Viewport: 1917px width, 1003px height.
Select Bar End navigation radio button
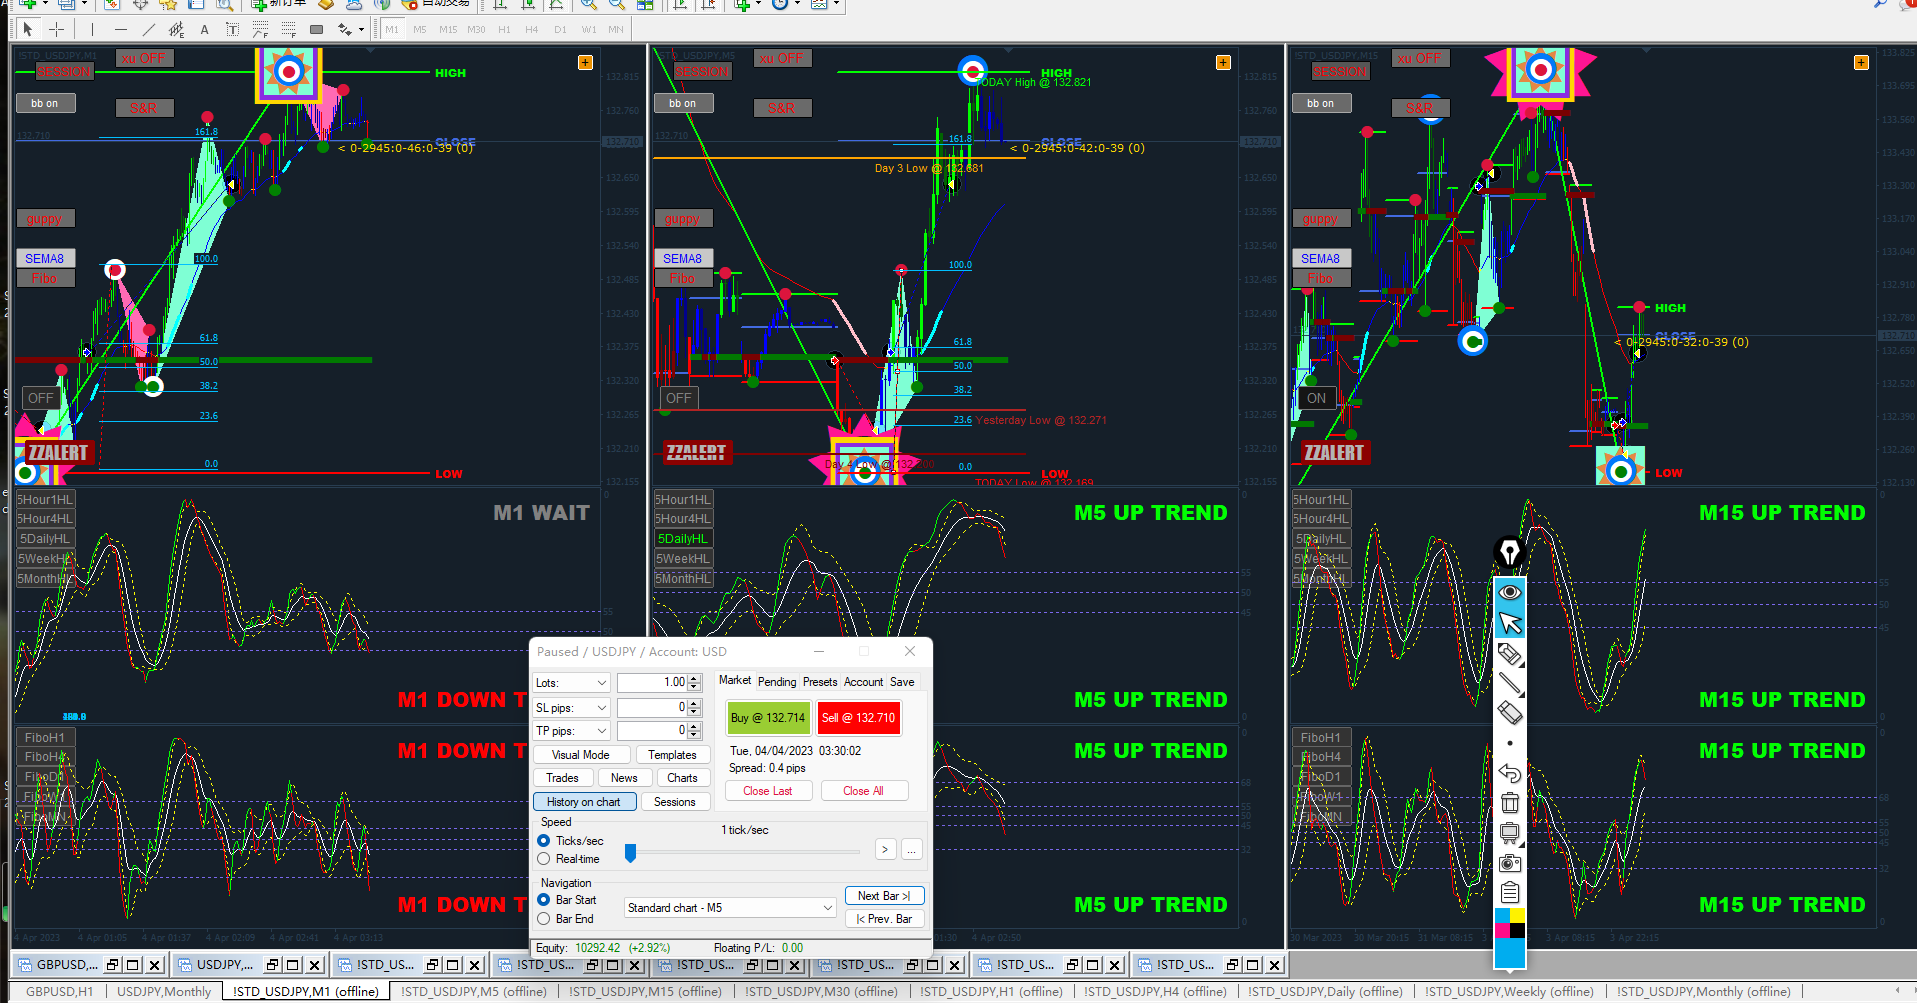(x=544, y=919)
